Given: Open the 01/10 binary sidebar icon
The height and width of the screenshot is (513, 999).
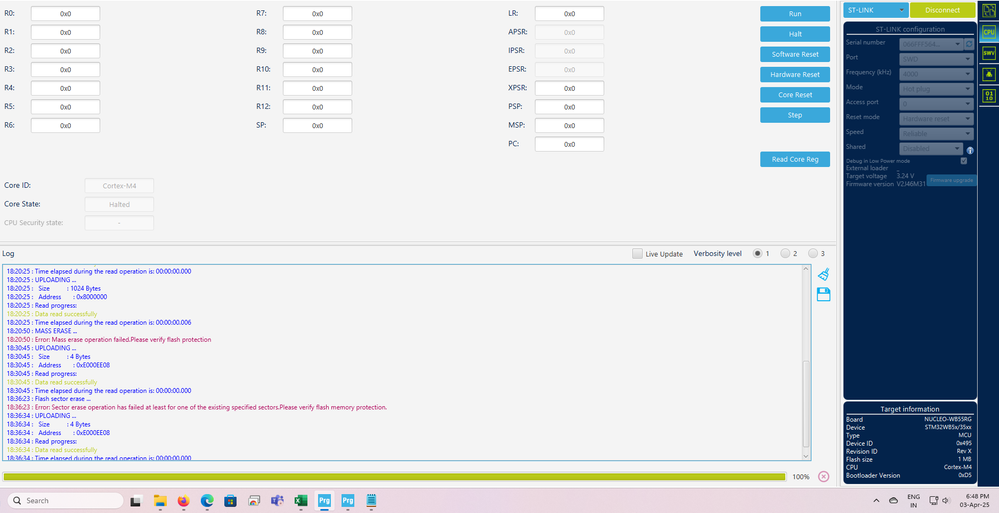Looking at the screenshot, I should pyautogui.click(x=989, y=96).
